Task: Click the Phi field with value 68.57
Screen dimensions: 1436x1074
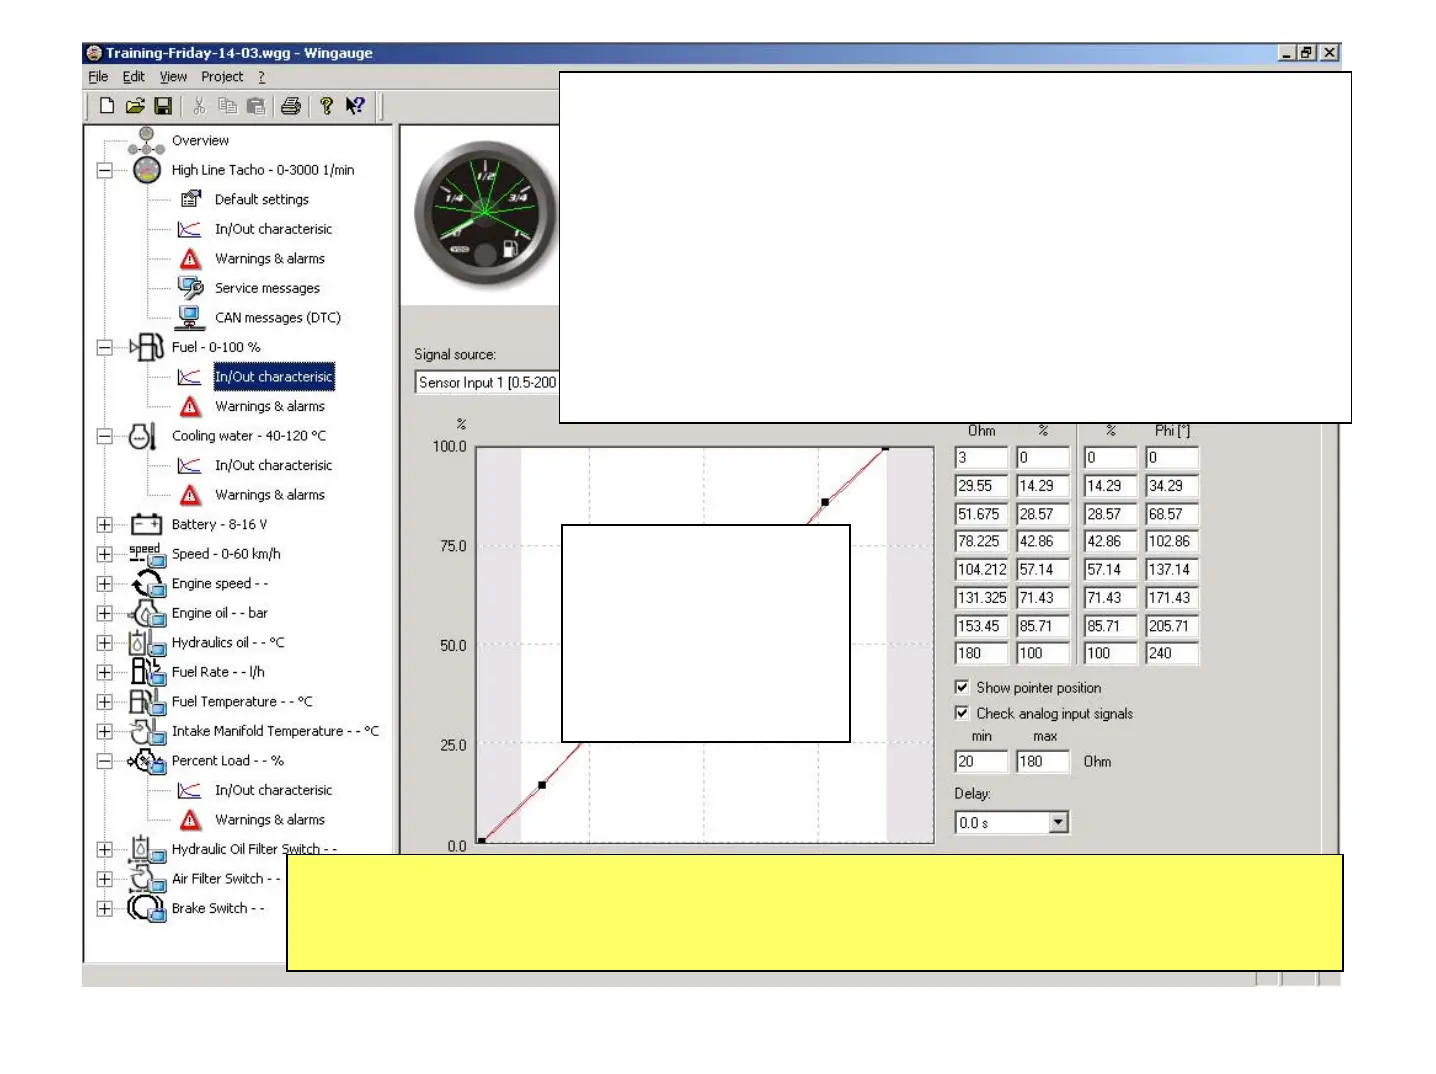Action: click(x=1172, y=514)
